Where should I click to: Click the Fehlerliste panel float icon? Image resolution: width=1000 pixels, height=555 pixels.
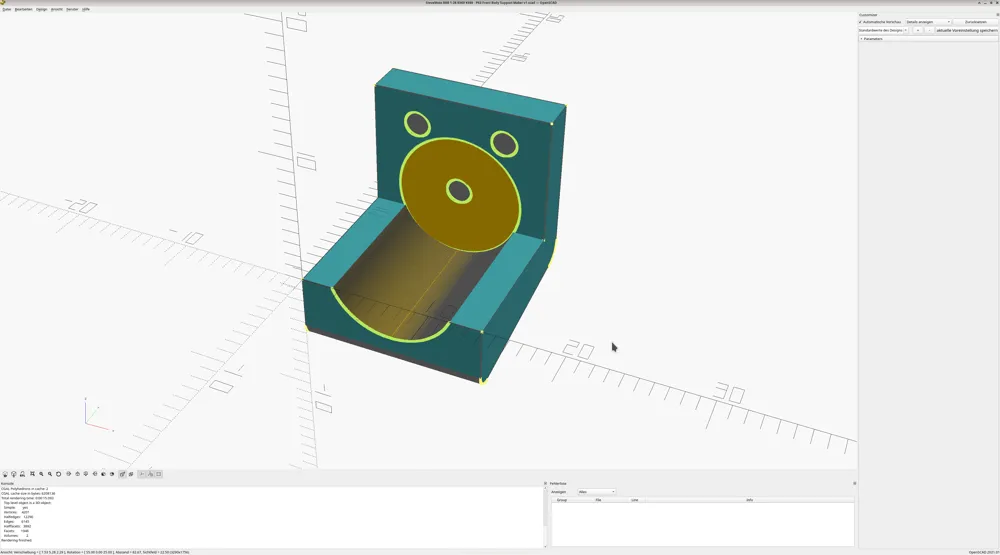(x=855, y=484)
